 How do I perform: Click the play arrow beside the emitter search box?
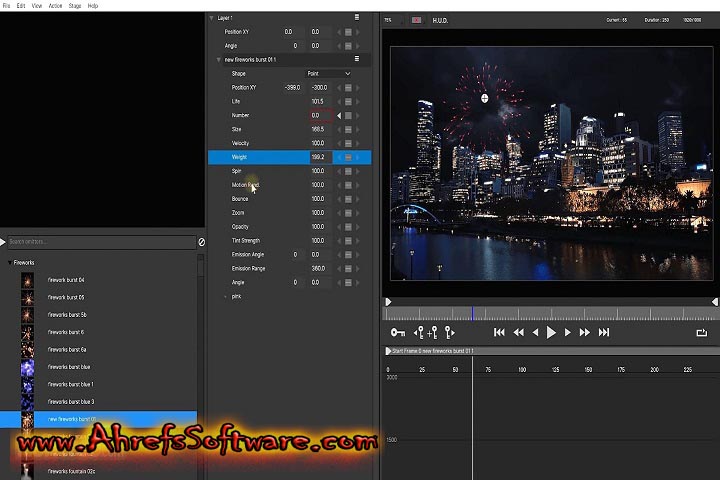(x=3, y=242)
